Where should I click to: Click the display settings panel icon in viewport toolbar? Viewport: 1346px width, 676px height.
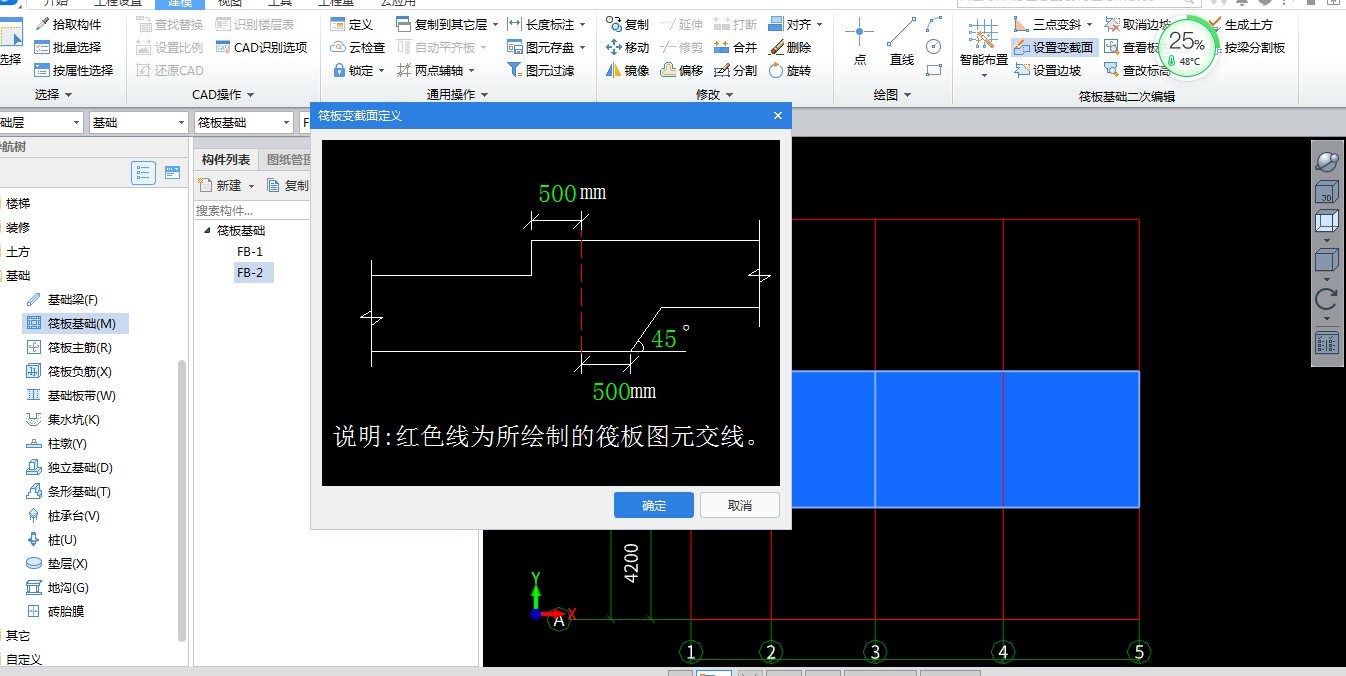point(1326,344)
